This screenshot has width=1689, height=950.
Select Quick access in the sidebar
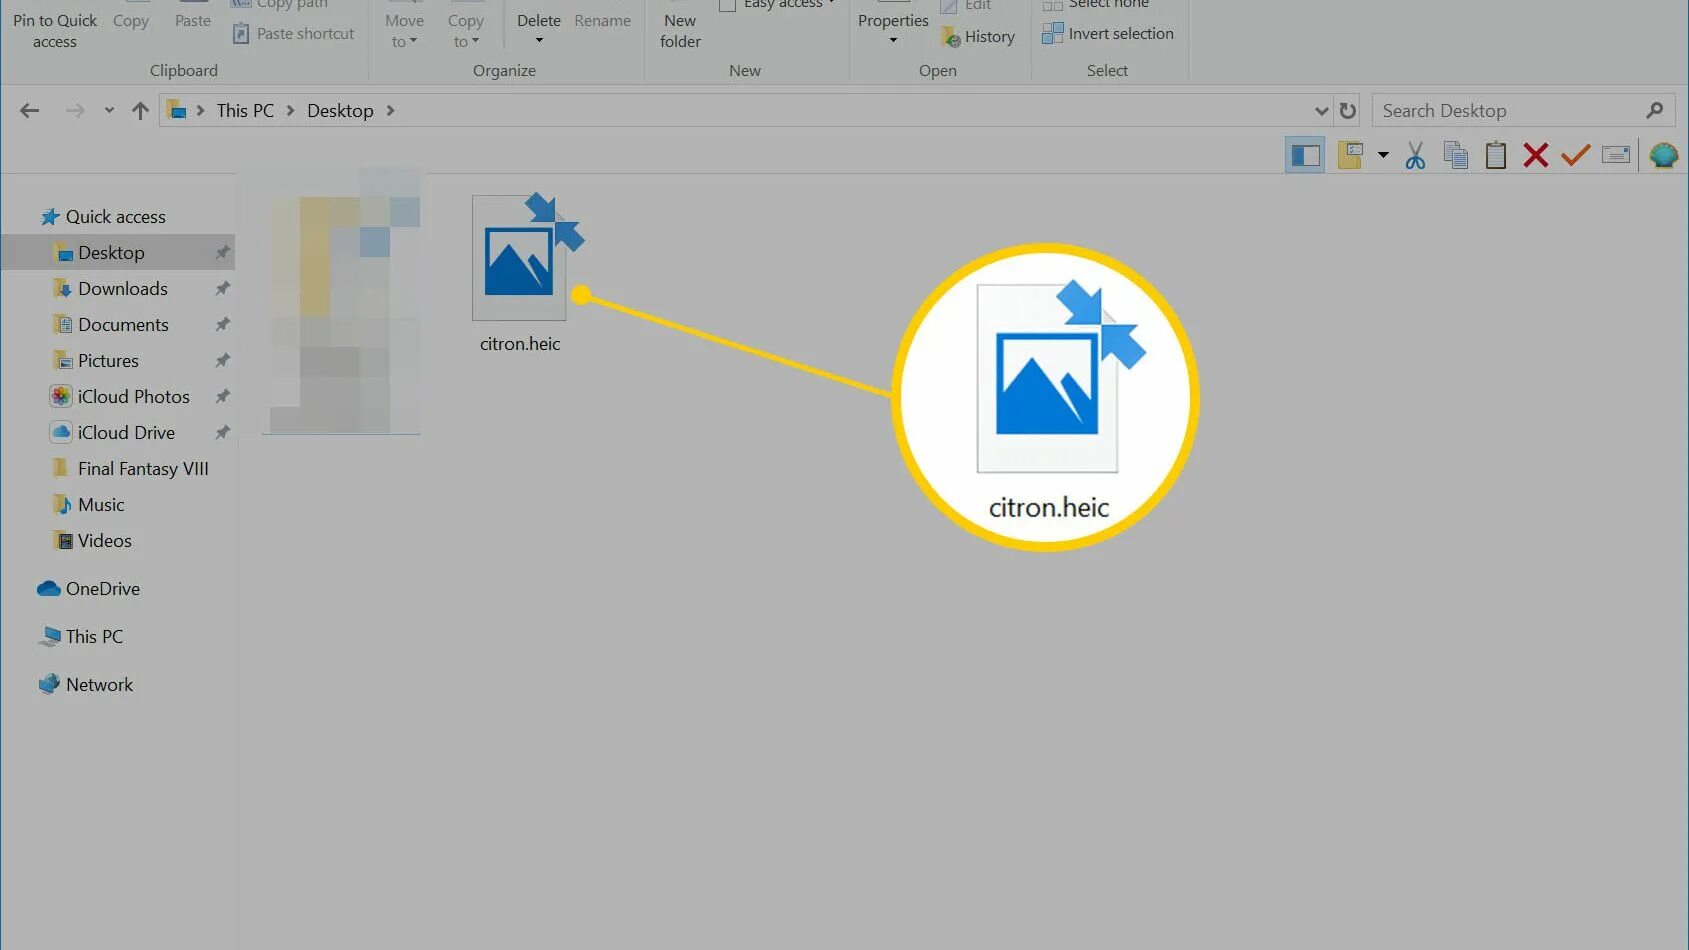(103, 217)
